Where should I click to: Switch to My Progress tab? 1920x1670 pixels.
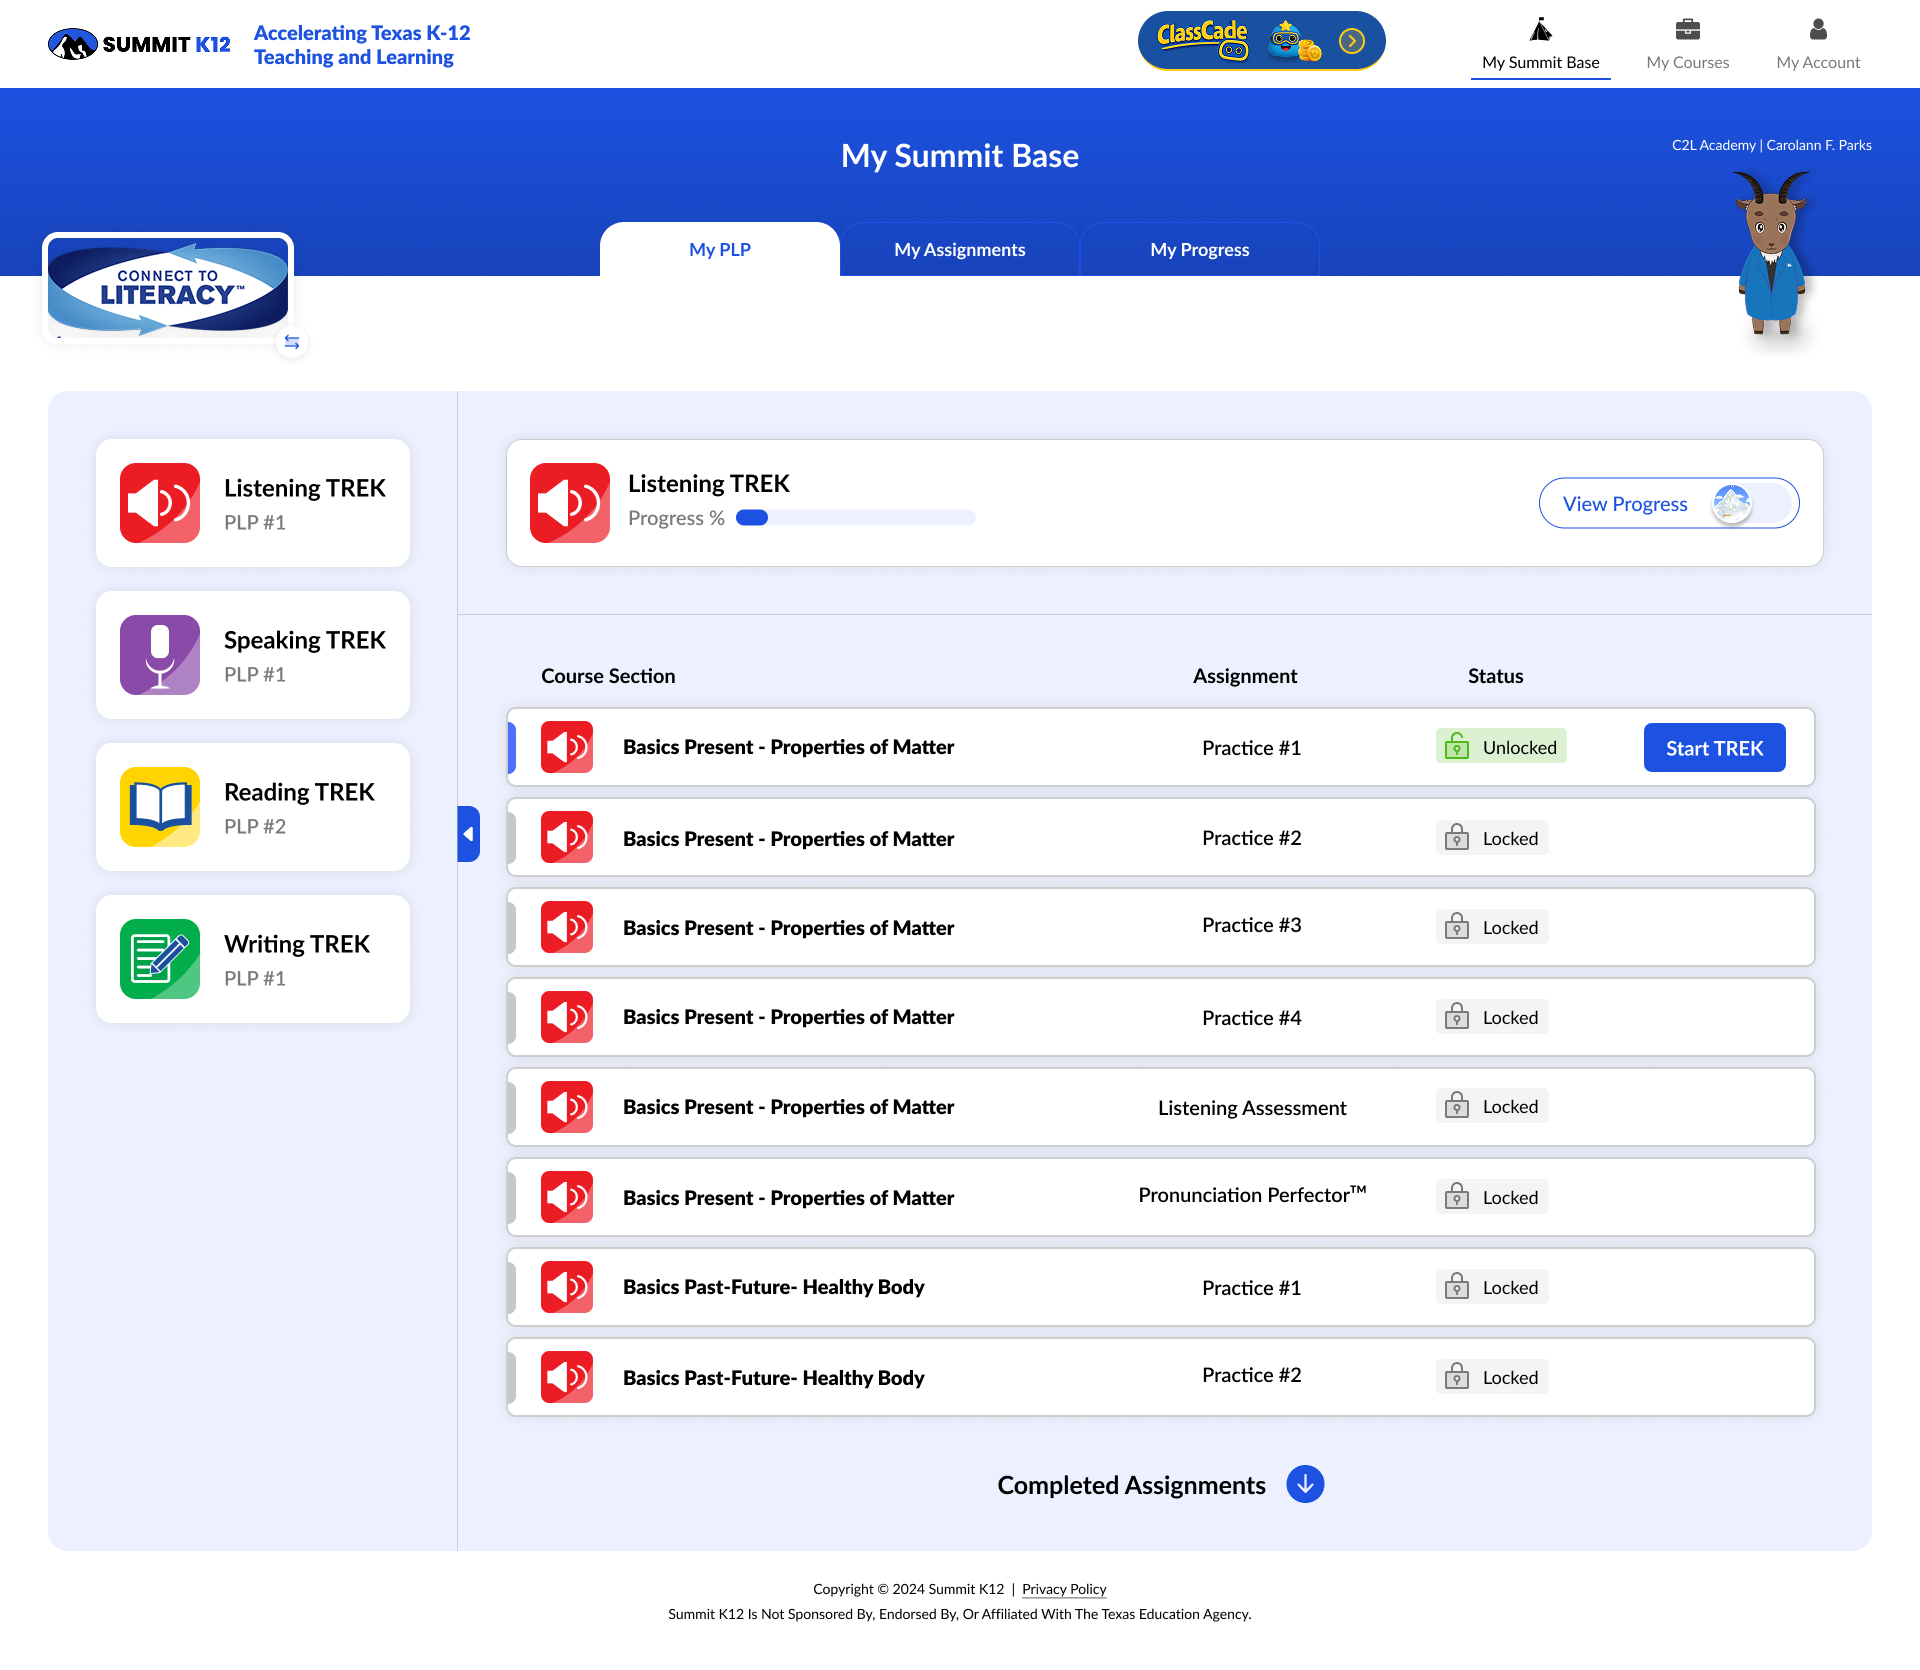1199,249
